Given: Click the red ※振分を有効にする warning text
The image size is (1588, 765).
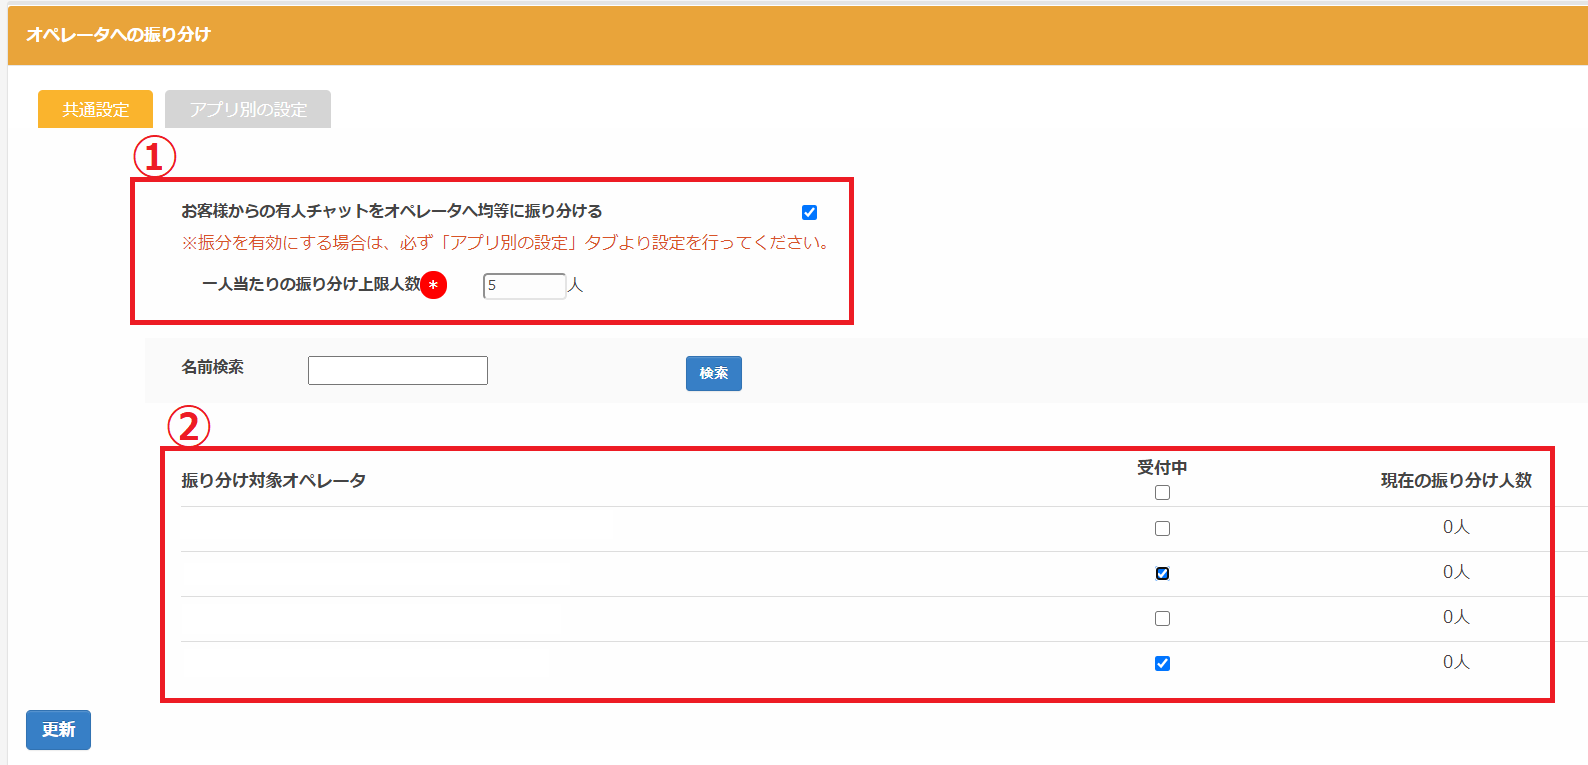Looking at the screenshot, I should (505, 242).
